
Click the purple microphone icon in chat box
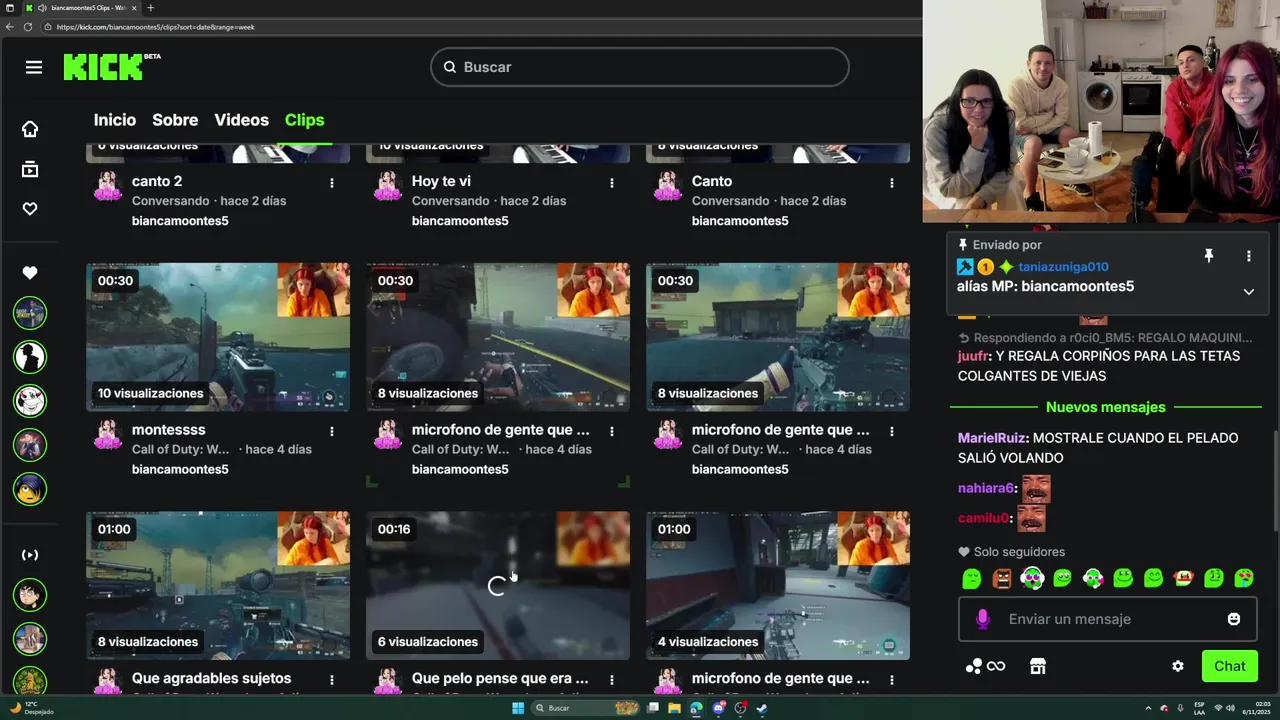(x=982, y=619)
